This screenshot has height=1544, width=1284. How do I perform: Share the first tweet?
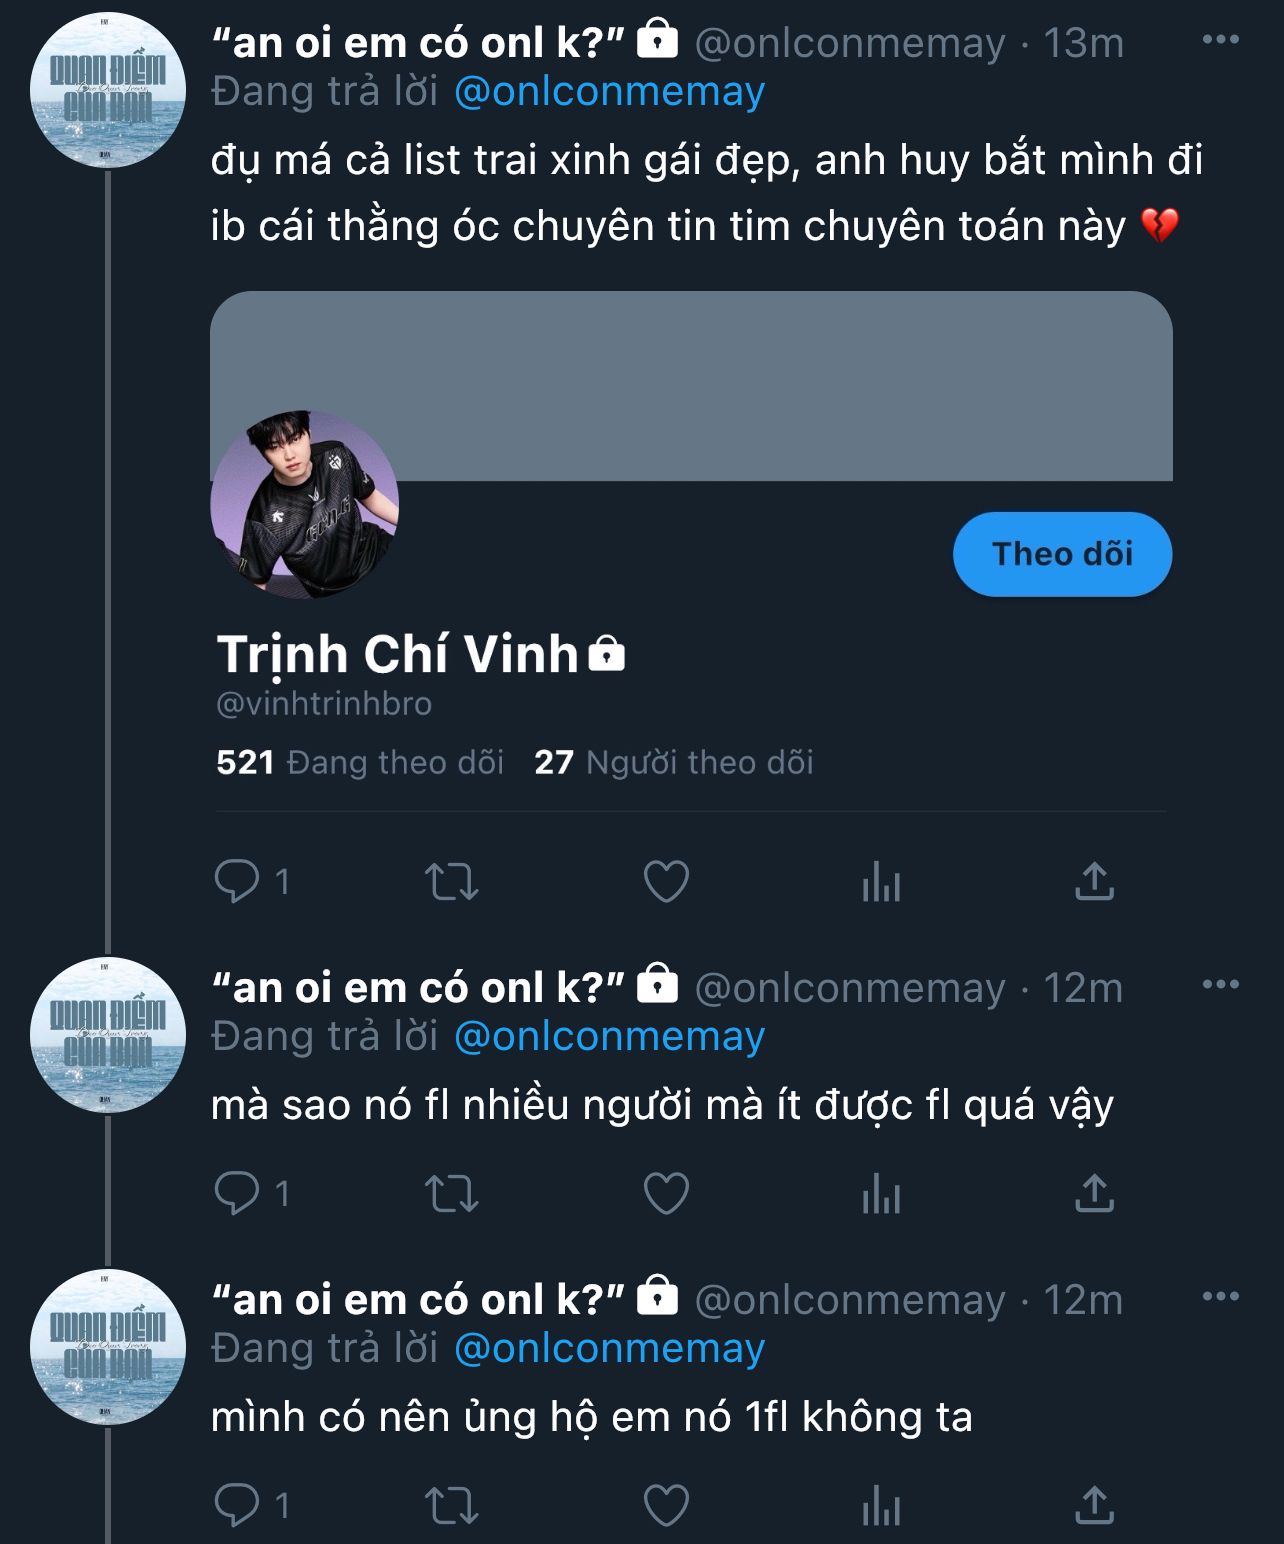tap(1094, 882)
